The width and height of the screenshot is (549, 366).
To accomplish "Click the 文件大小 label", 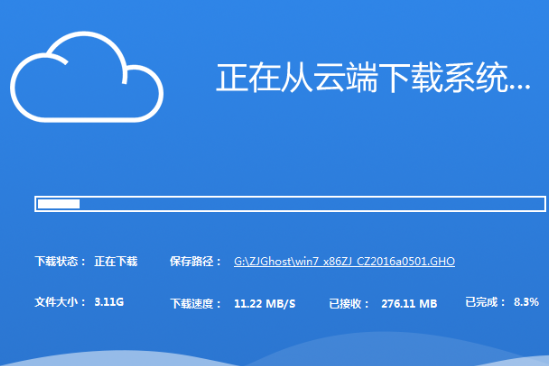I will tap(60, 302).
